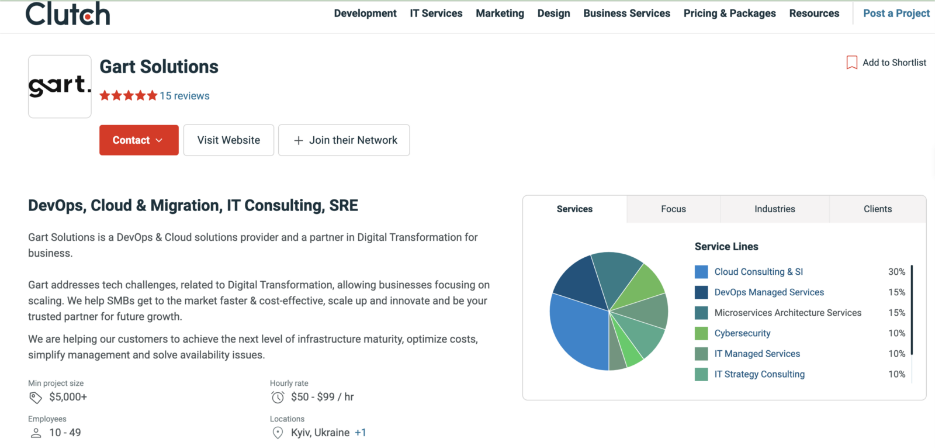Open the Development menu

(365, 13)
